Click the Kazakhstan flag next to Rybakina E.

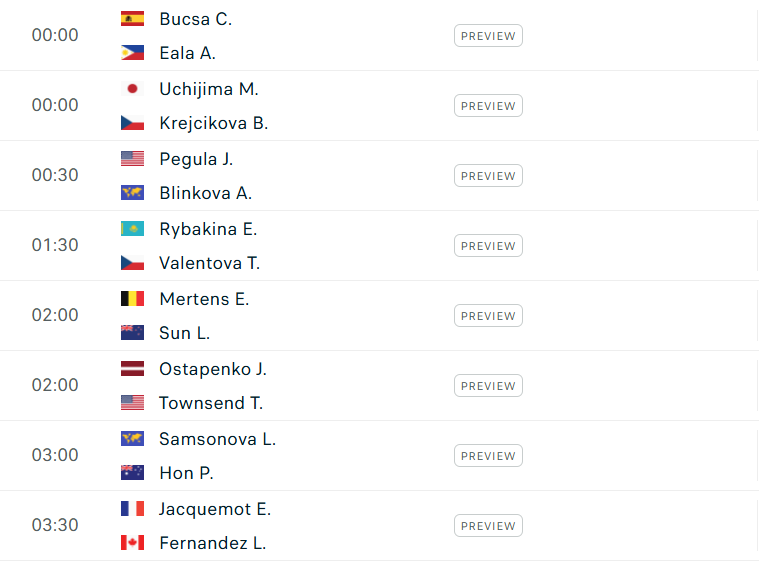tap(132, 229)
